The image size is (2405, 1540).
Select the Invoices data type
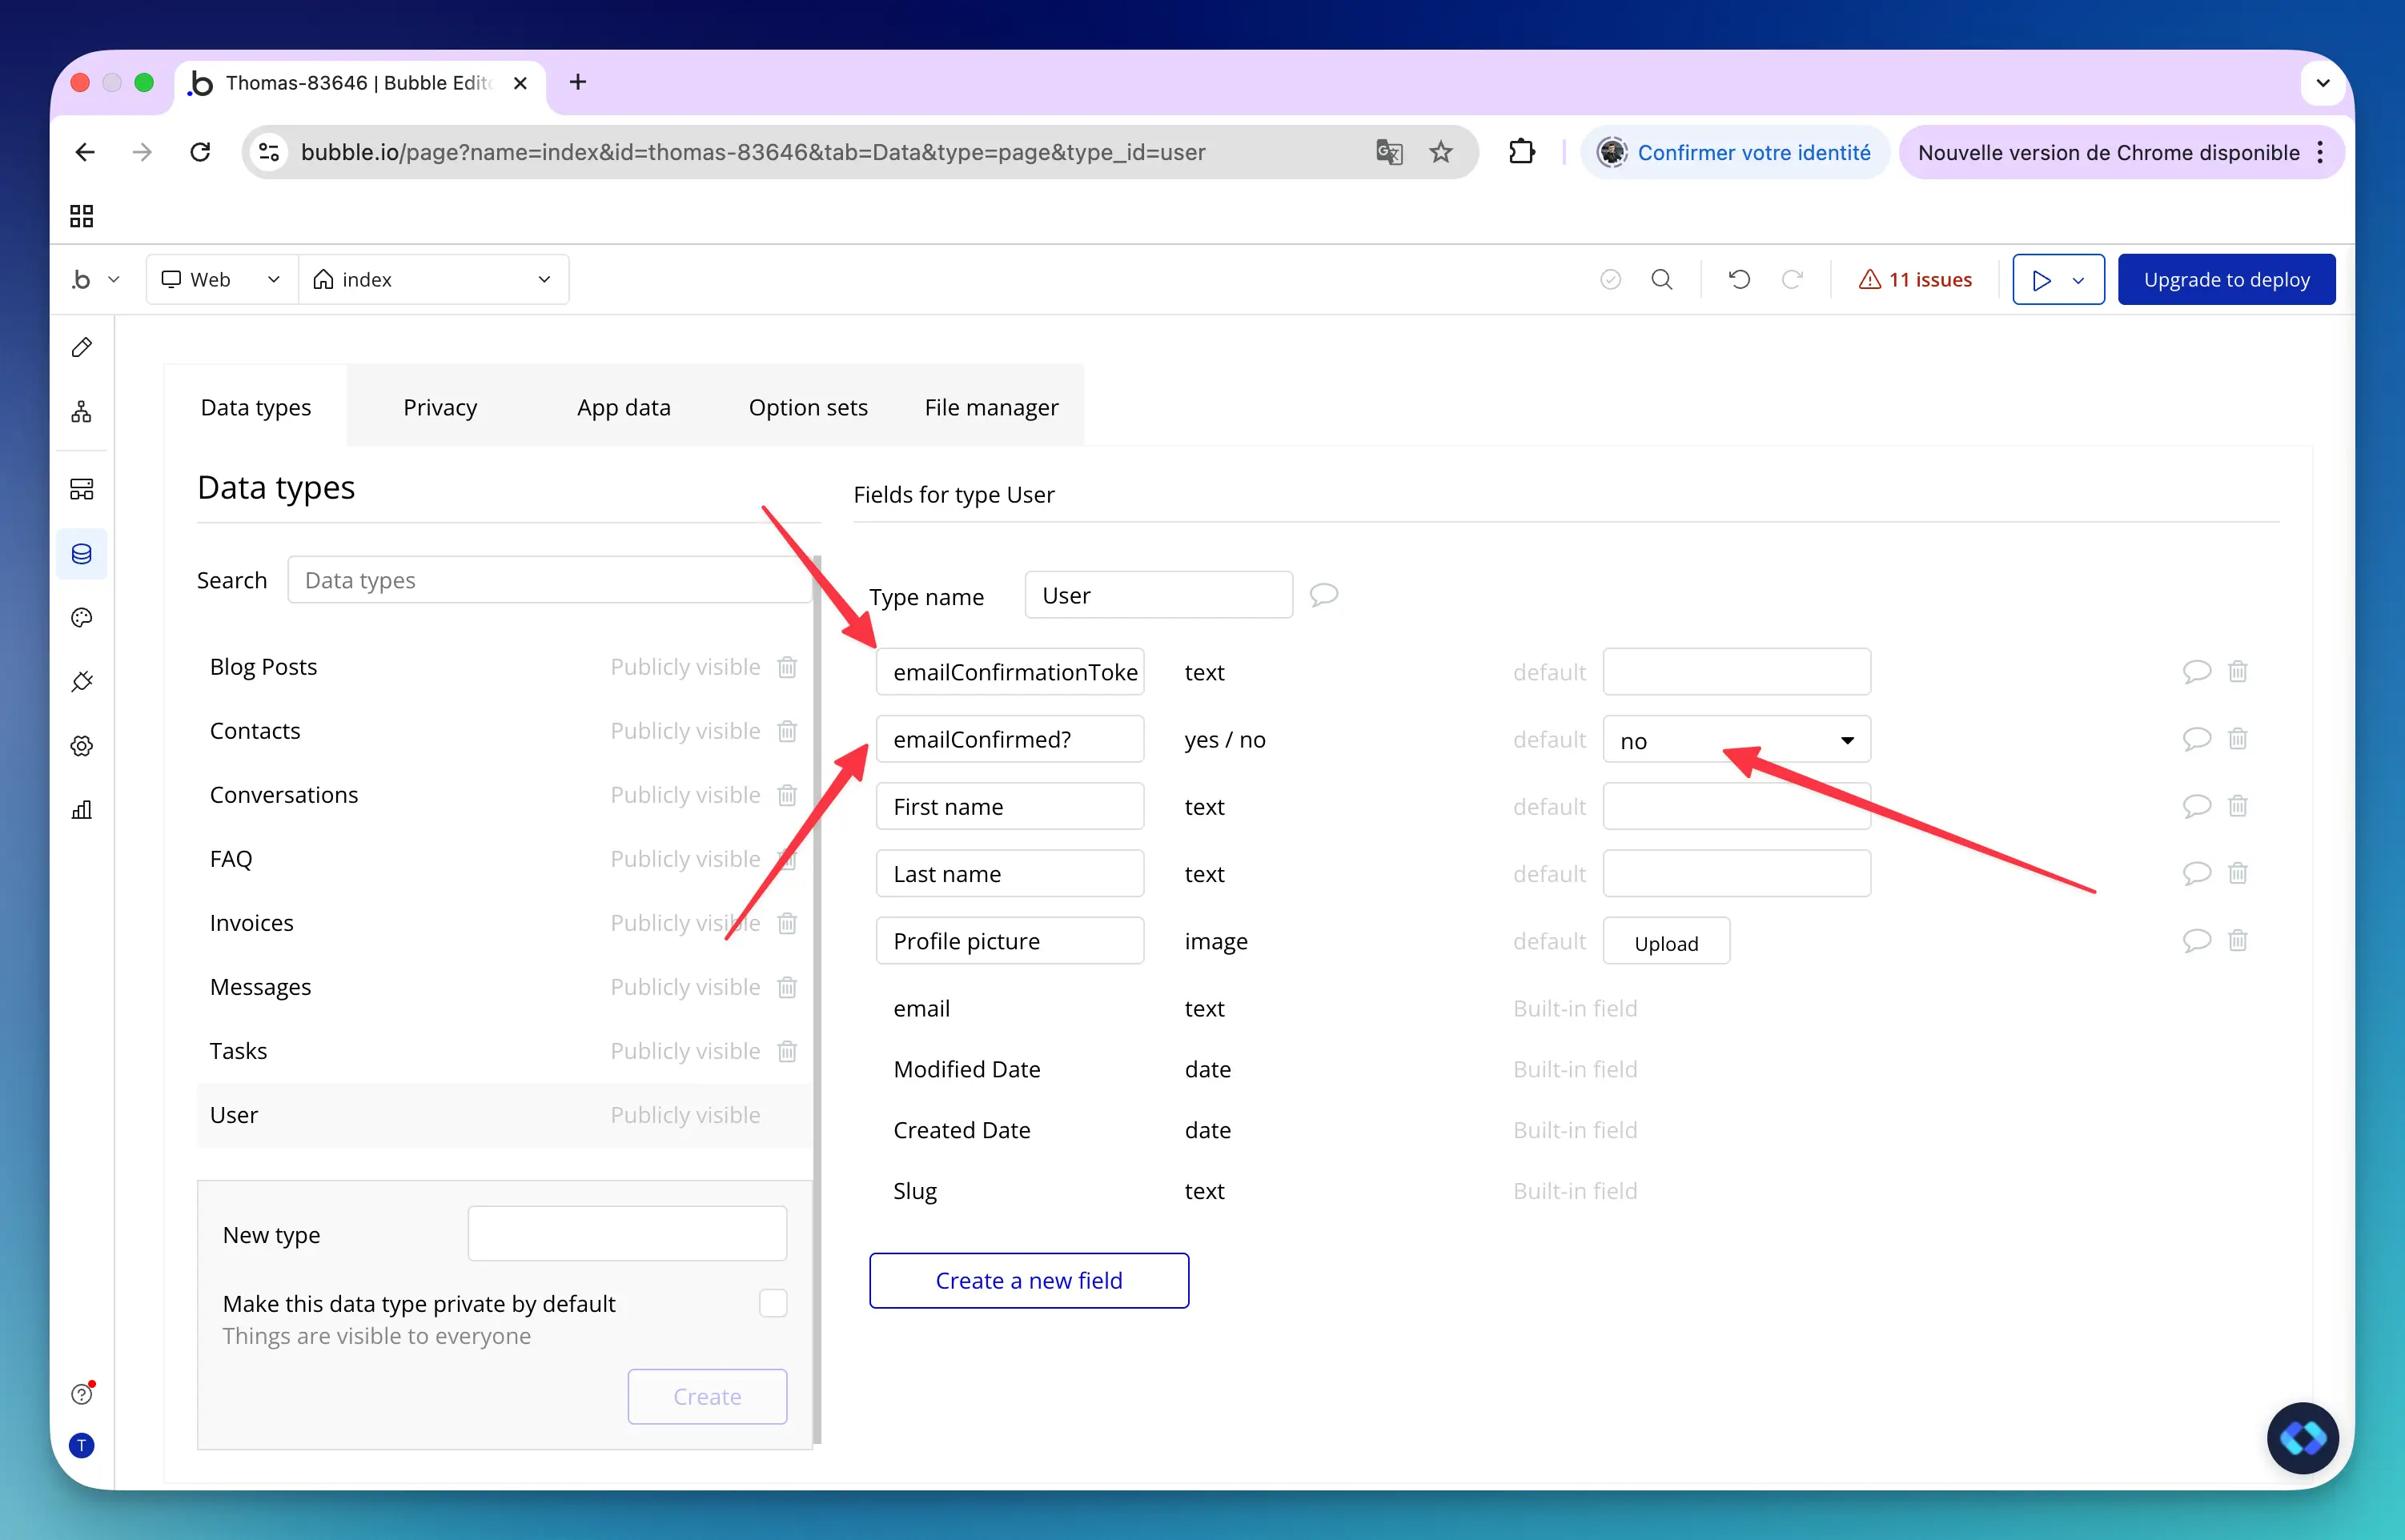(251, 922)
